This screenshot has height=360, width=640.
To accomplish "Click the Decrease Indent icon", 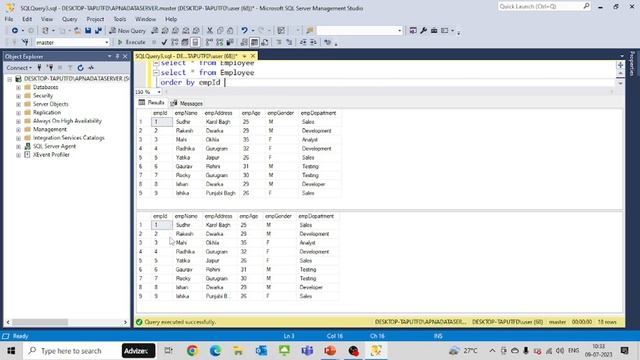I will pos(303,42).
